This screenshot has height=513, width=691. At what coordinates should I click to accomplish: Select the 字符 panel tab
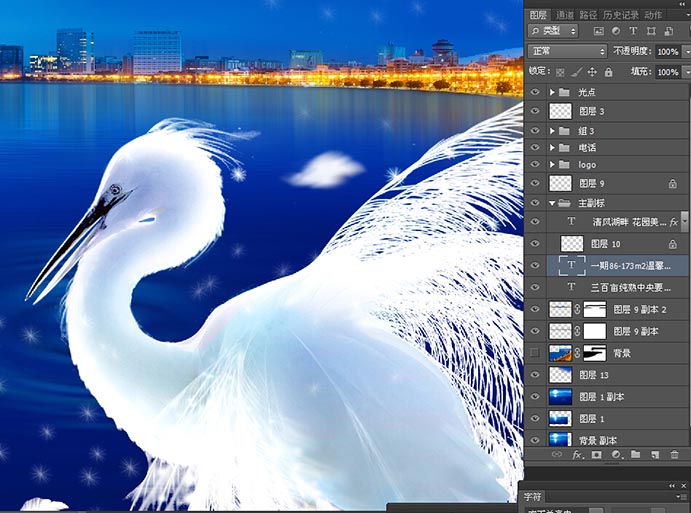click(x=532, y=497)
